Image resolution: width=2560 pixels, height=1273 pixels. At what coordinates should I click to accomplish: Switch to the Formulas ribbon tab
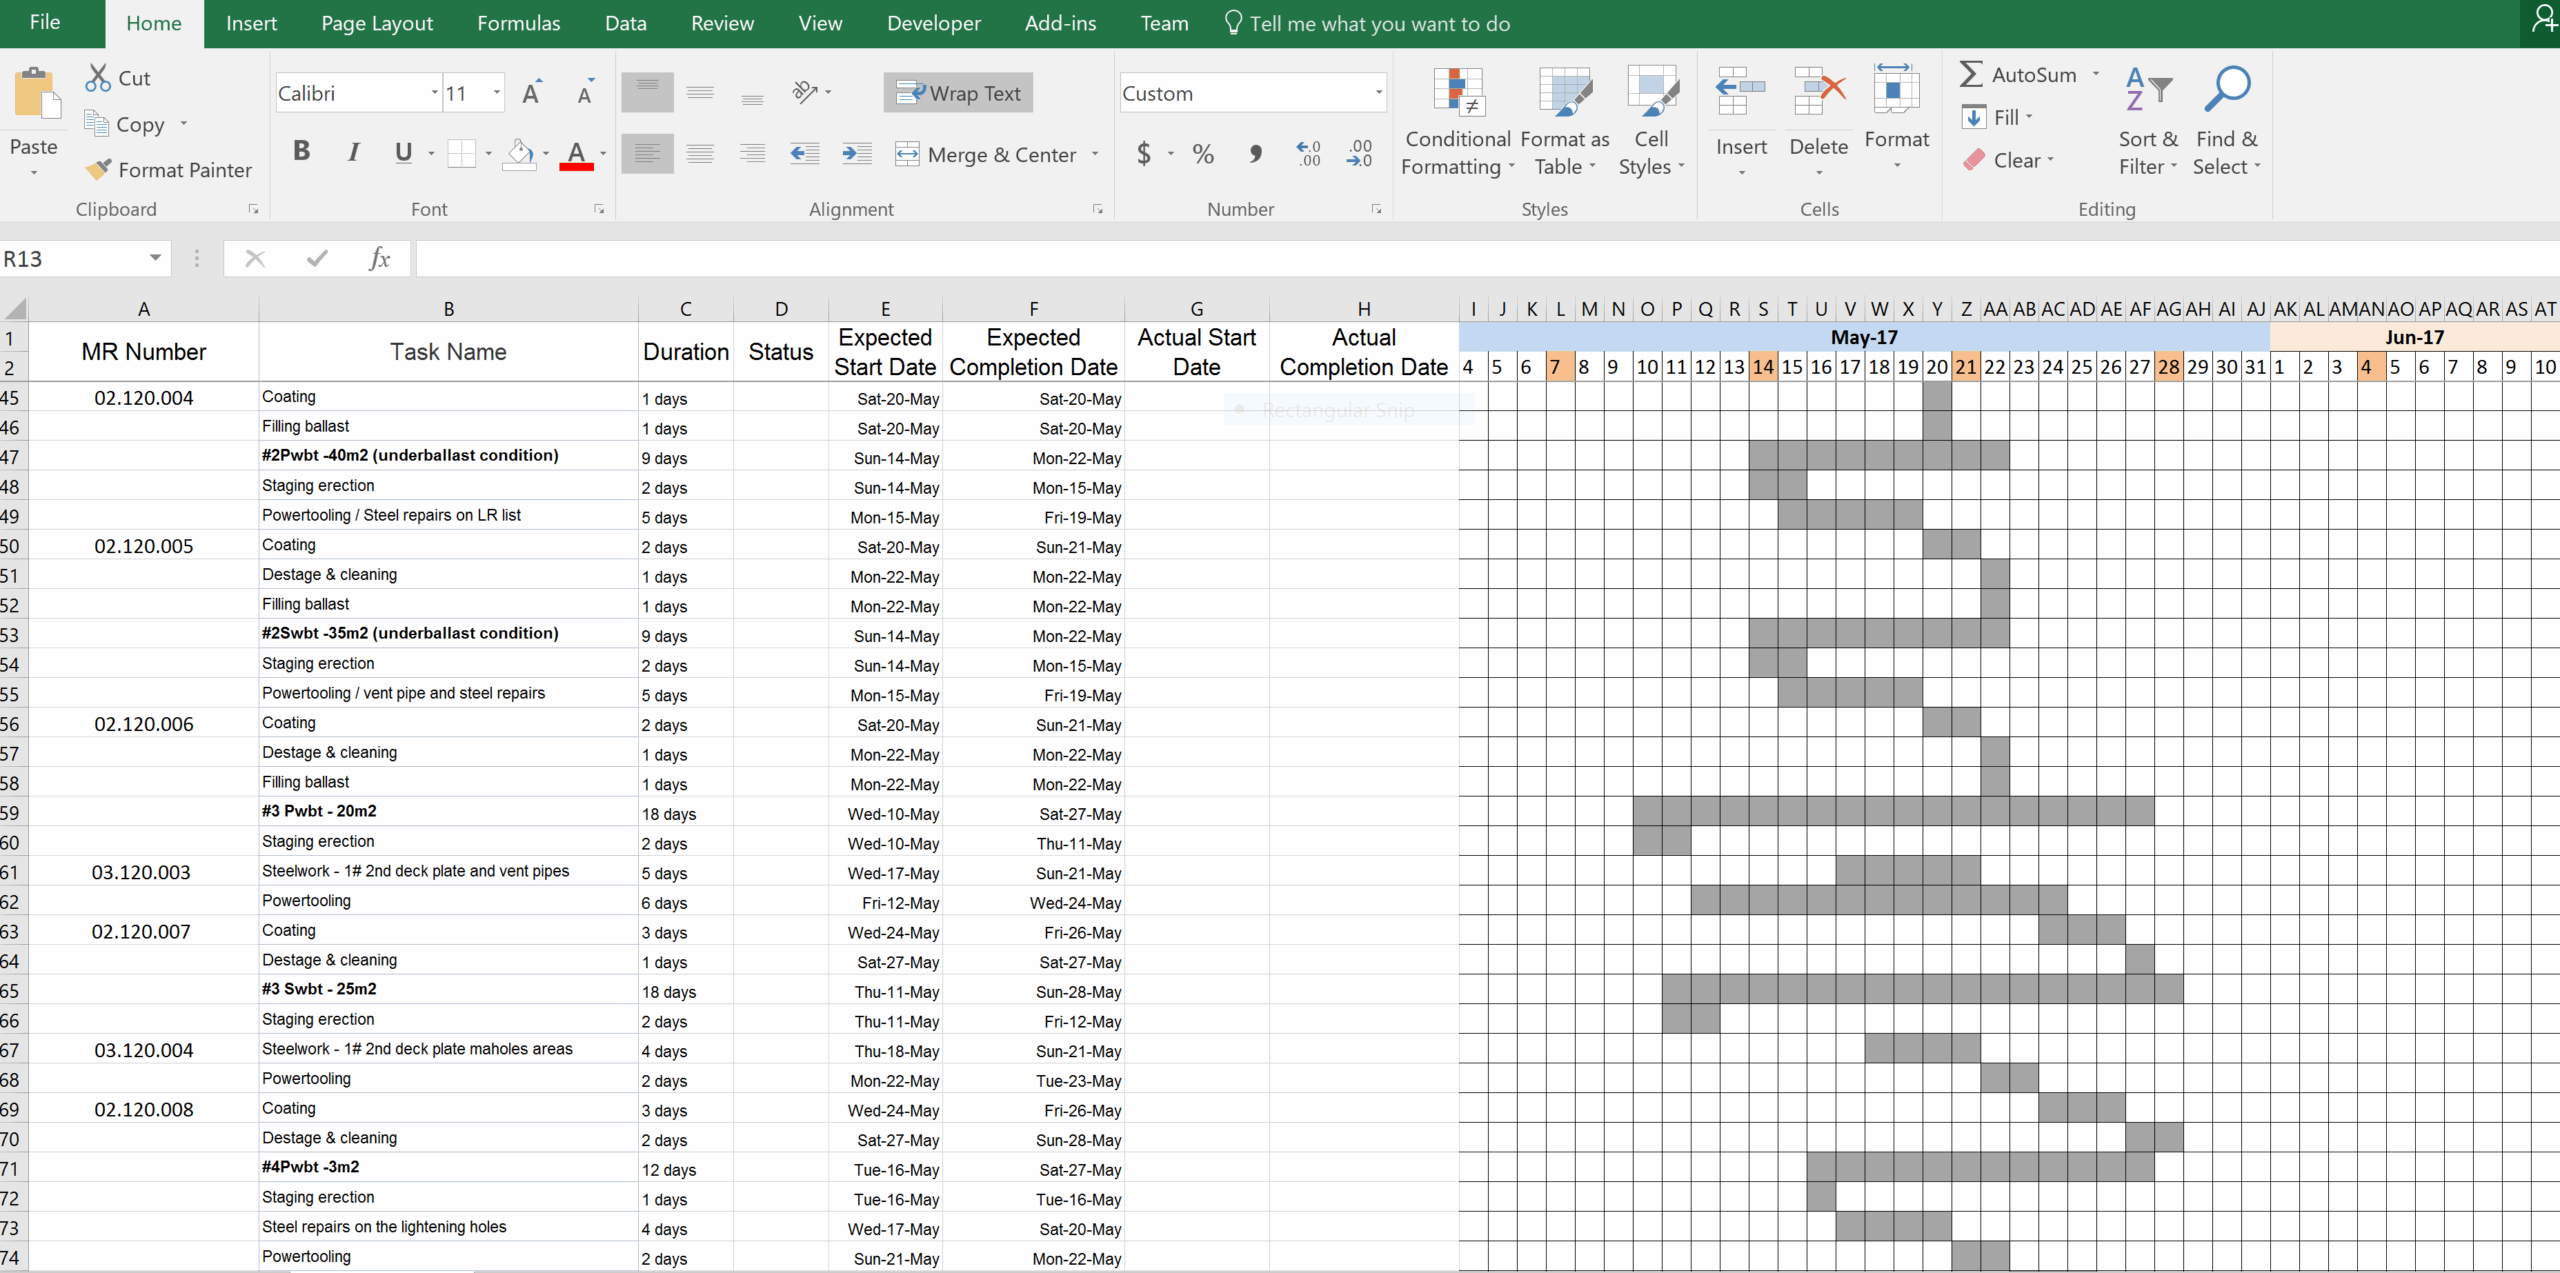pos(518,22)
